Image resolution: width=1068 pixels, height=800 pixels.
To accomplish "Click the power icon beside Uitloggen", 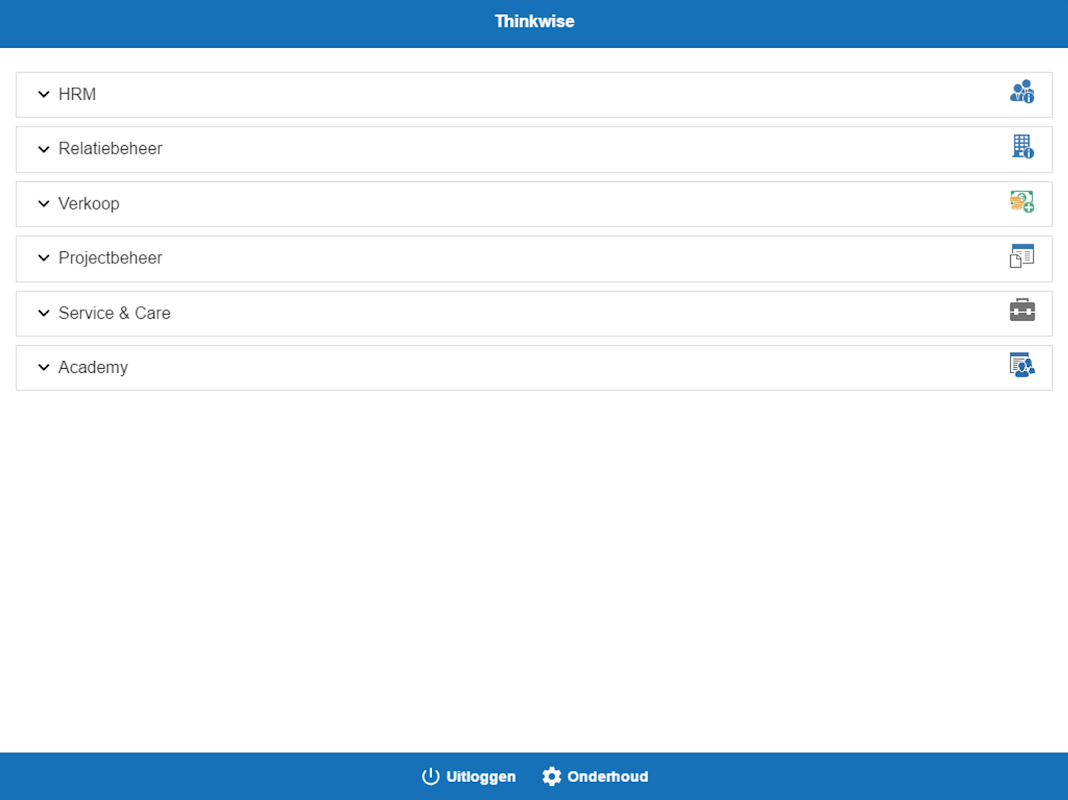I will tap(430, 776).
